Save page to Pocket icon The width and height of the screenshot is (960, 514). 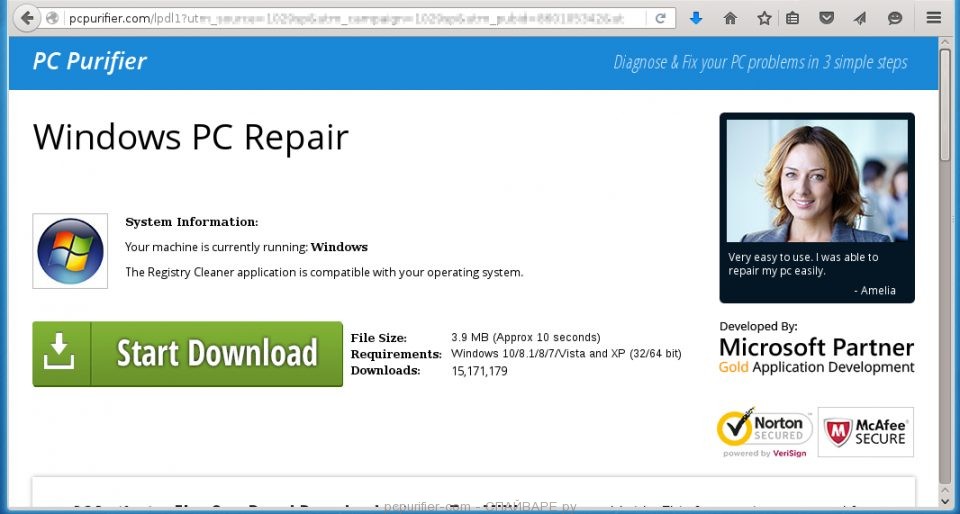826,18
